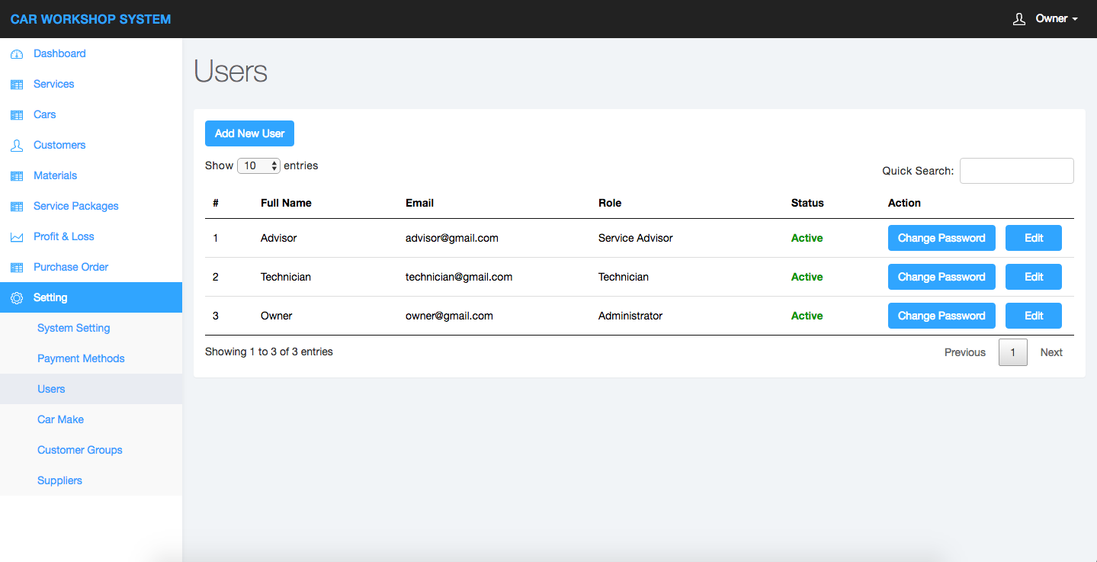Open the Suppliers submenu item

(x=59, y=480)
